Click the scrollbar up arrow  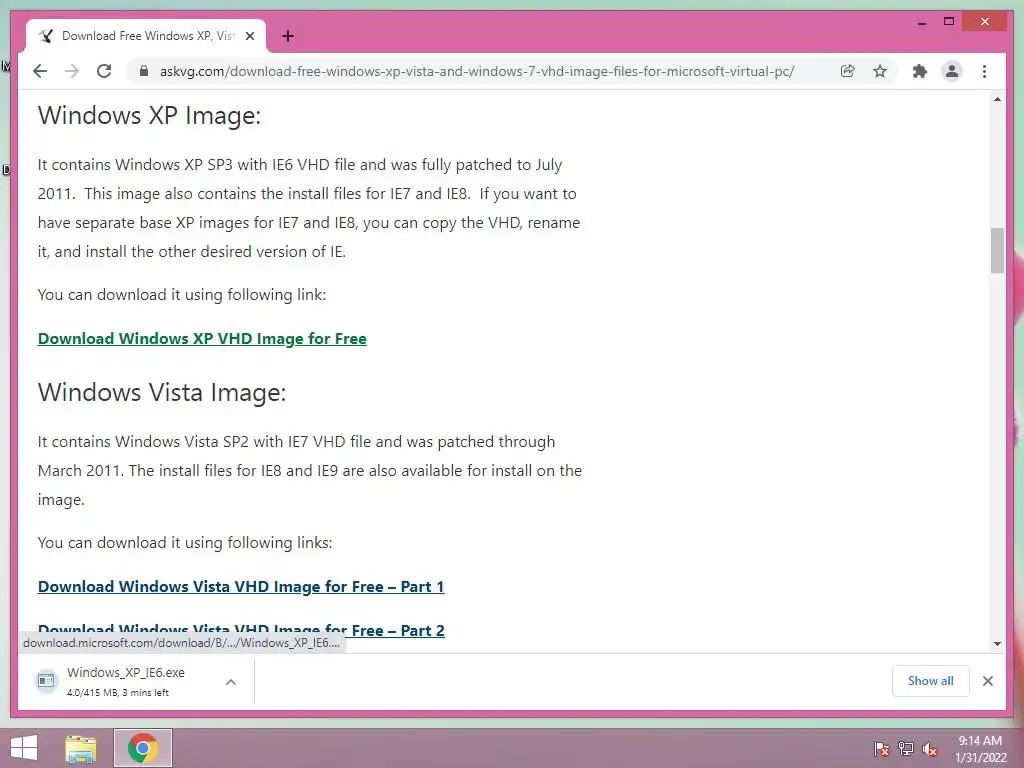(x=997, y=99)
